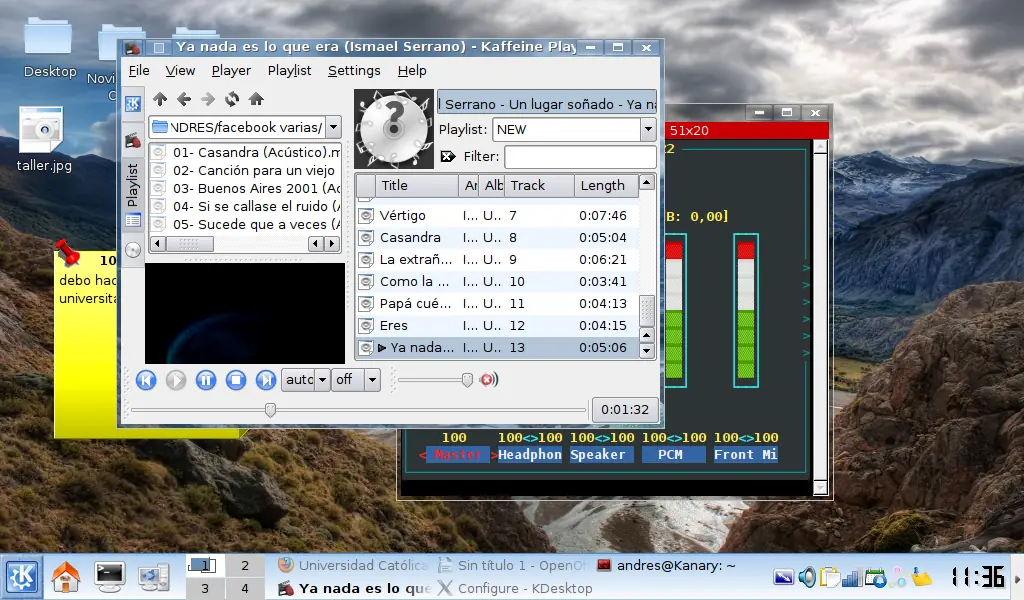
Task: Open the CD disc tab in sidebar
Action: coord(133,250)
